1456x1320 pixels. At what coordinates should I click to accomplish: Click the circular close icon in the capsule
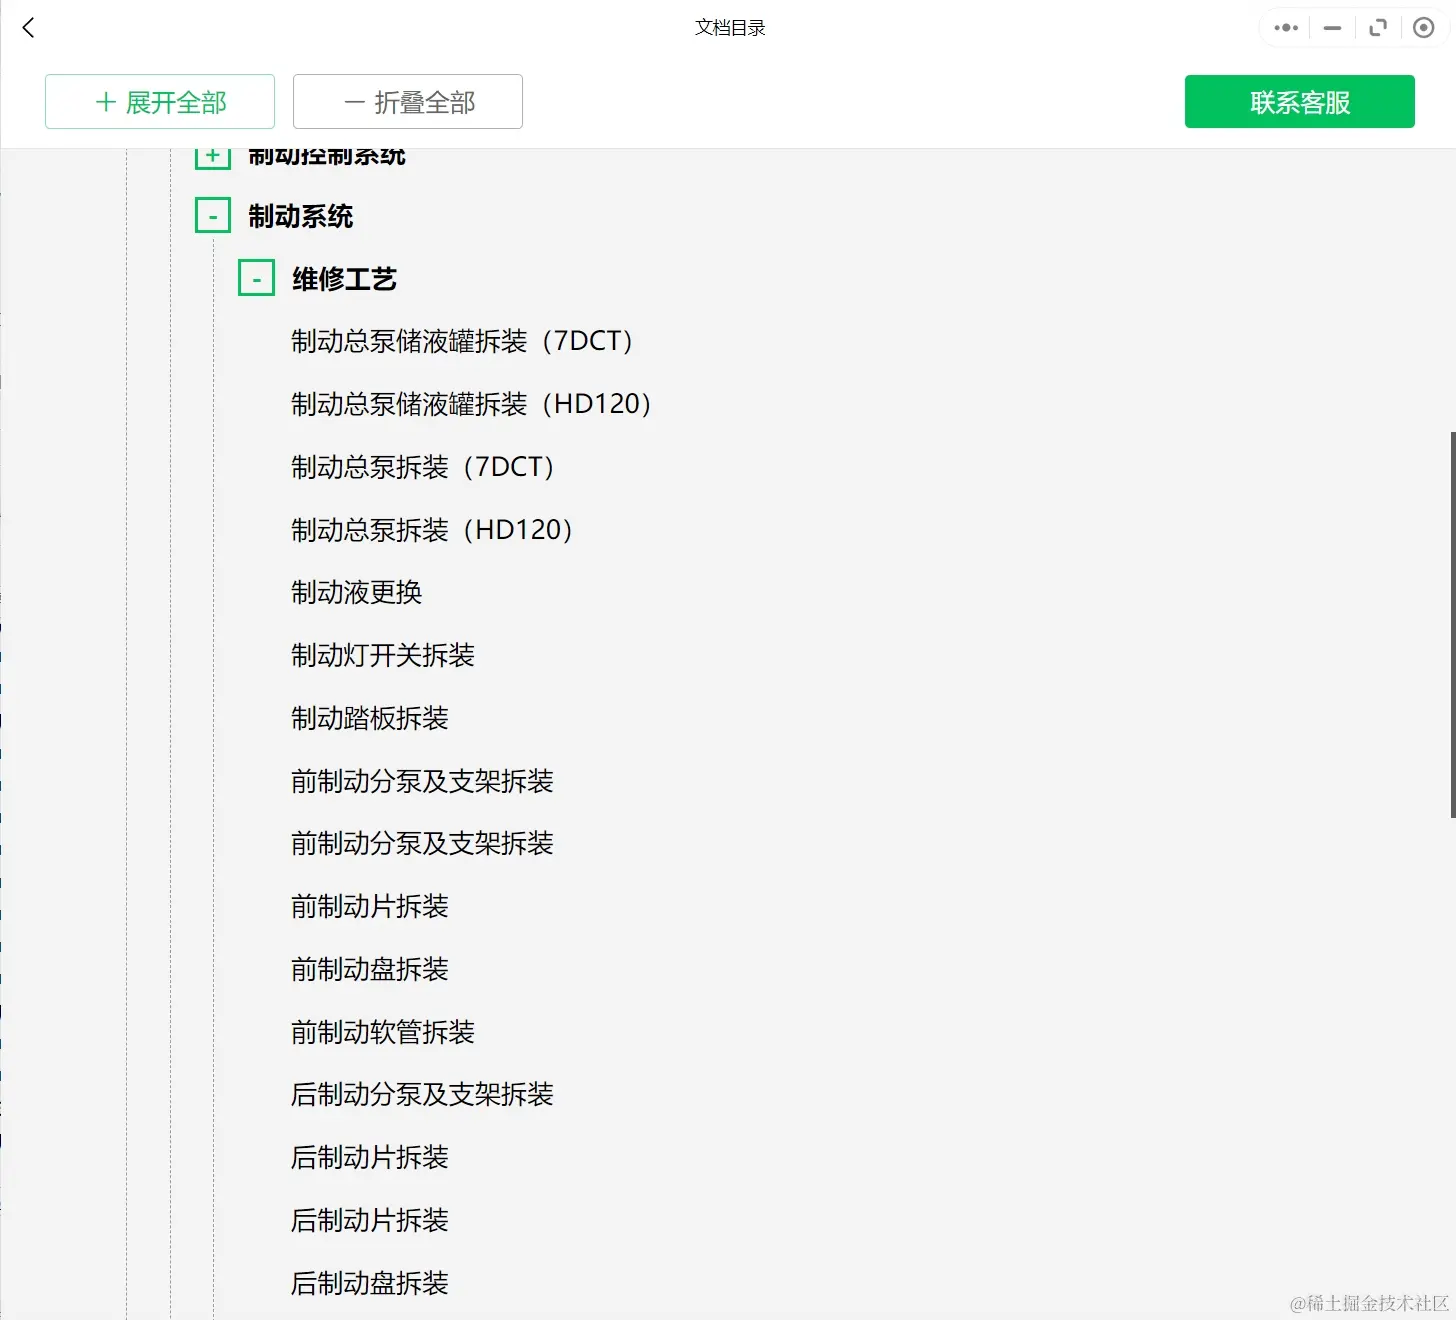click(1424, 27)
